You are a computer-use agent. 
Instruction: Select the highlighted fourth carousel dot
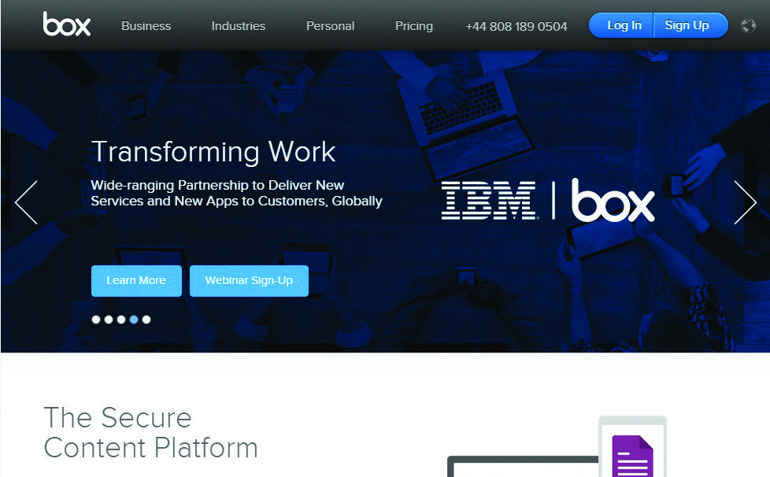click(x=134, y=320)
